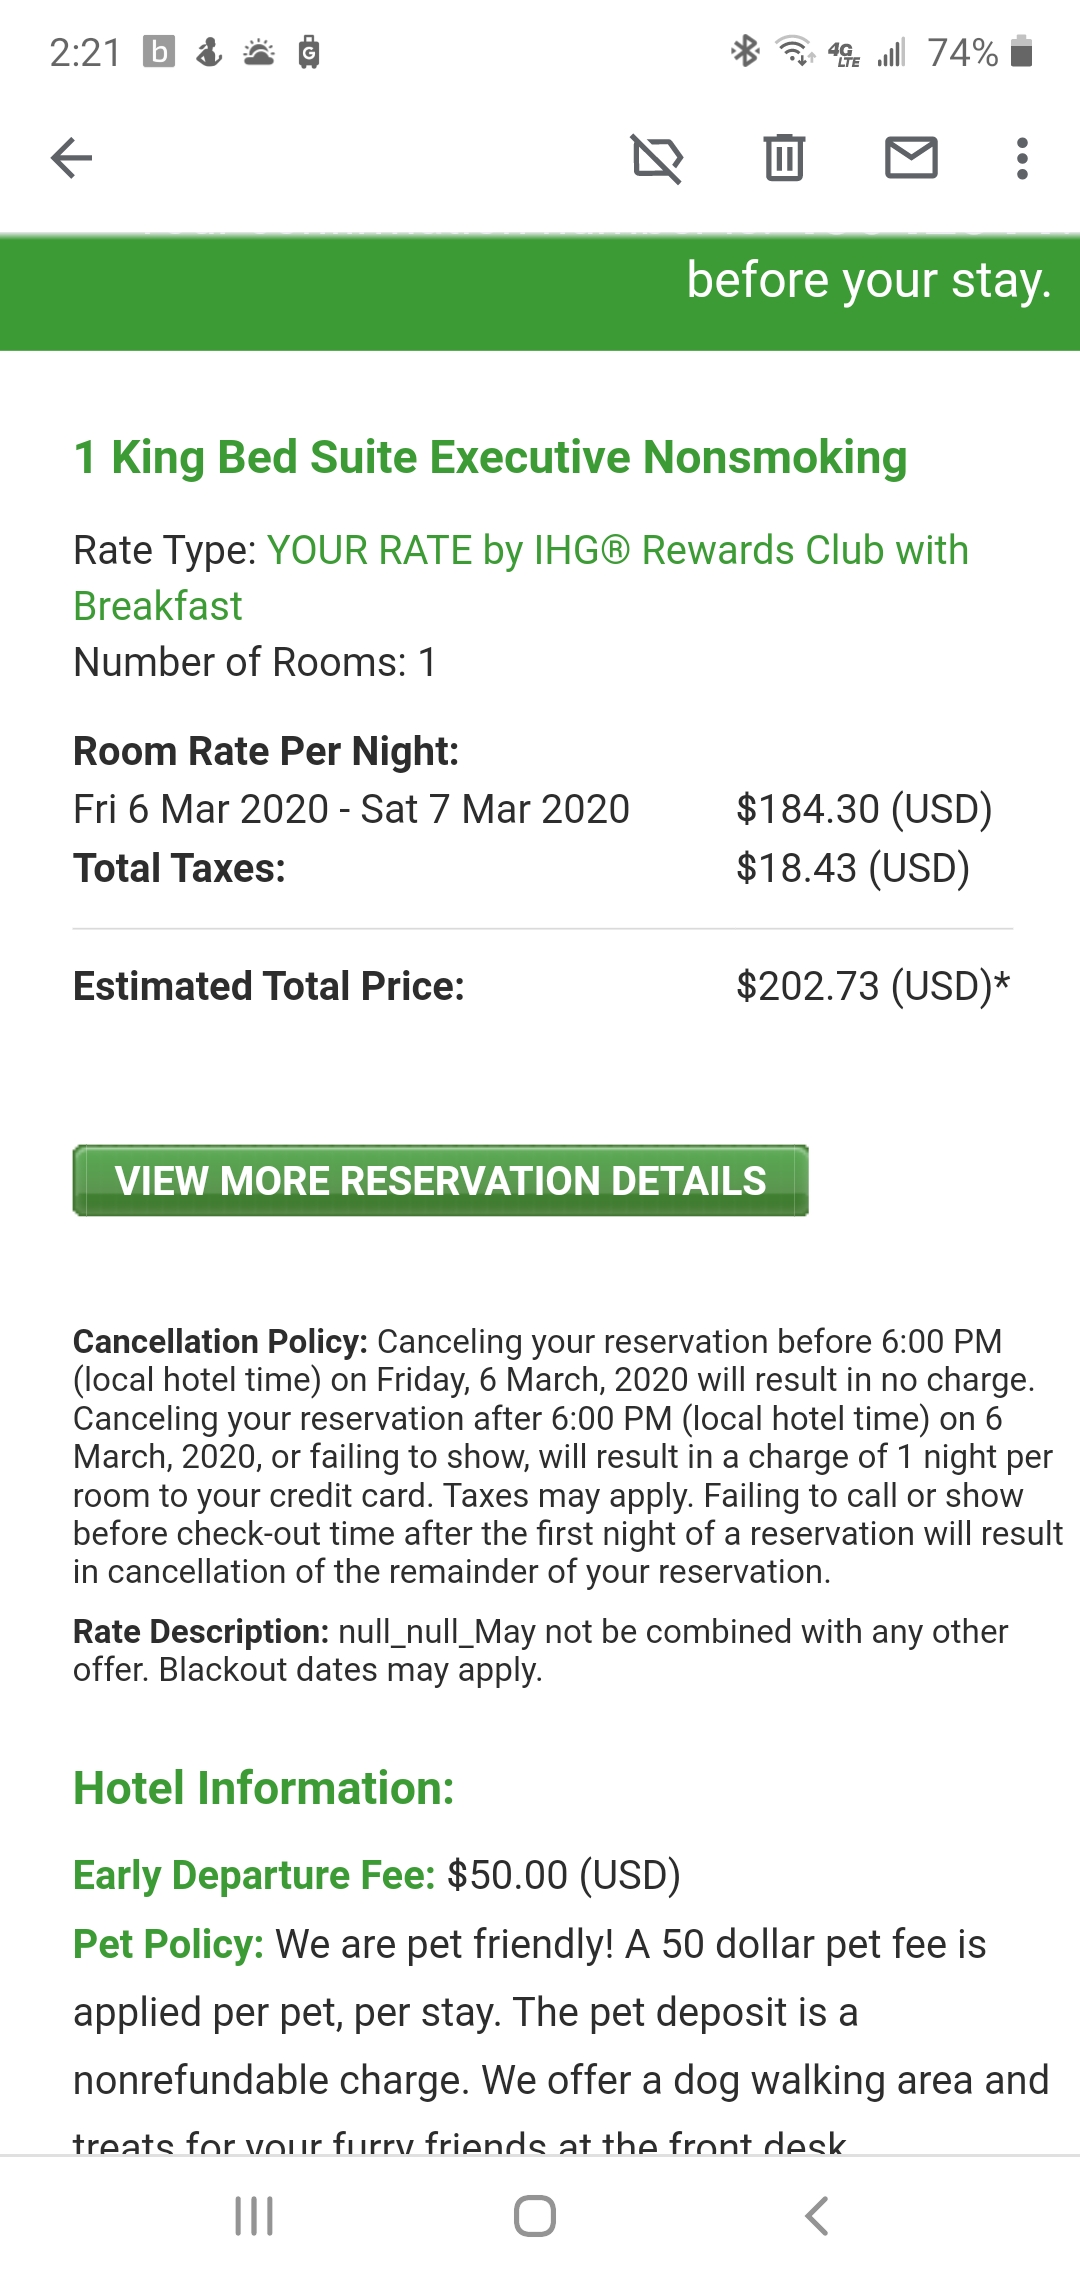Tap the Early Departure Fee label
This screenshot has width=1080, height=2280.
click(x=254, y=1875)
